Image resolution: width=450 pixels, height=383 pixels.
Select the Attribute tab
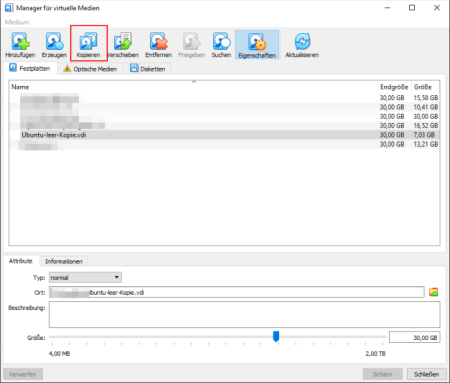click(x=21, y=261)
